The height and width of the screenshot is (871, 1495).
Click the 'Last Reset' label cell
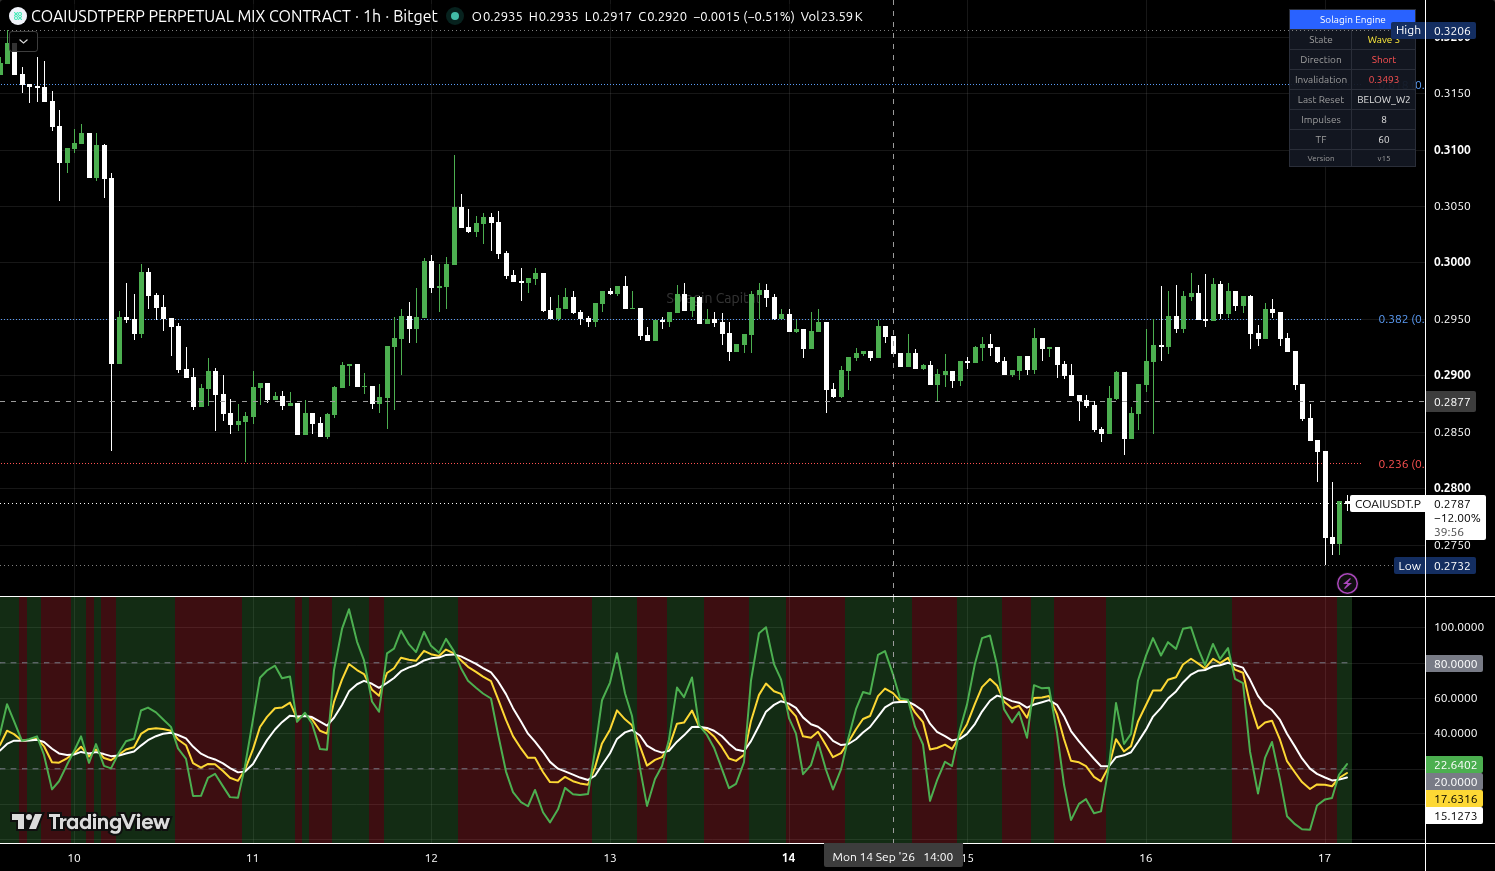click(x=1321, y=100)
